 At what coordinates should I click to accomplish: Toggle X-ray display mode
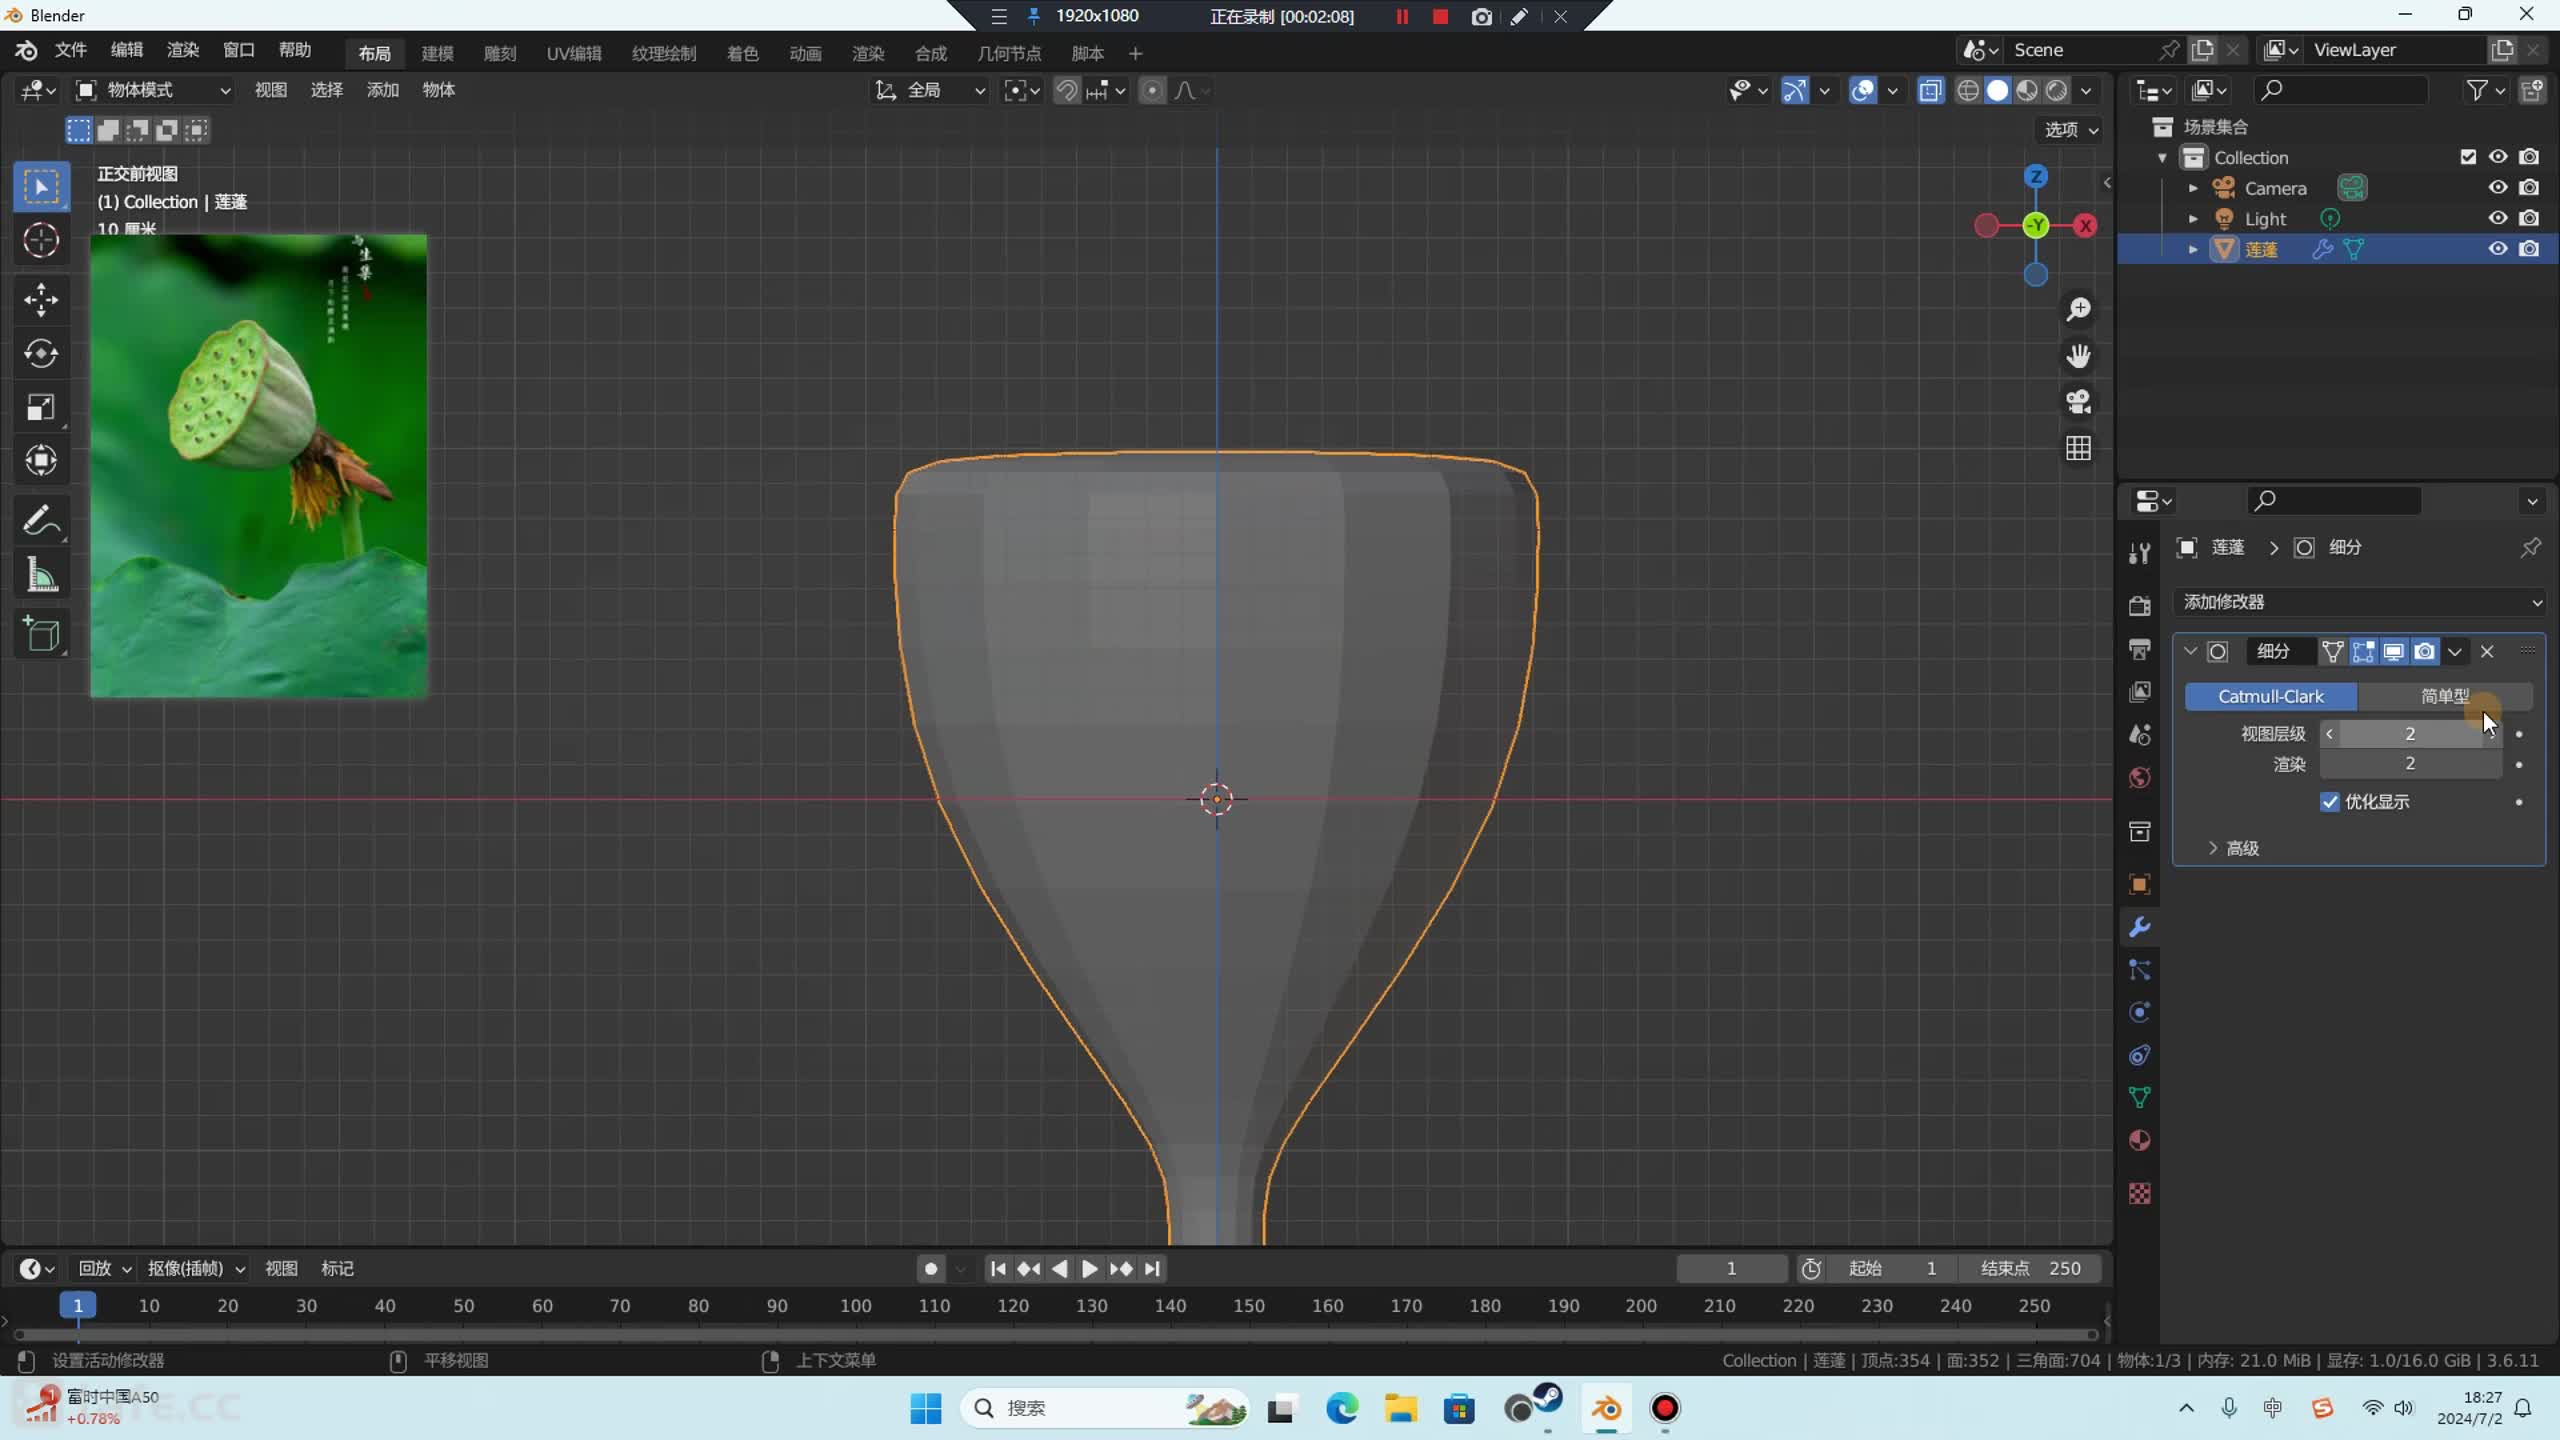1930,91
